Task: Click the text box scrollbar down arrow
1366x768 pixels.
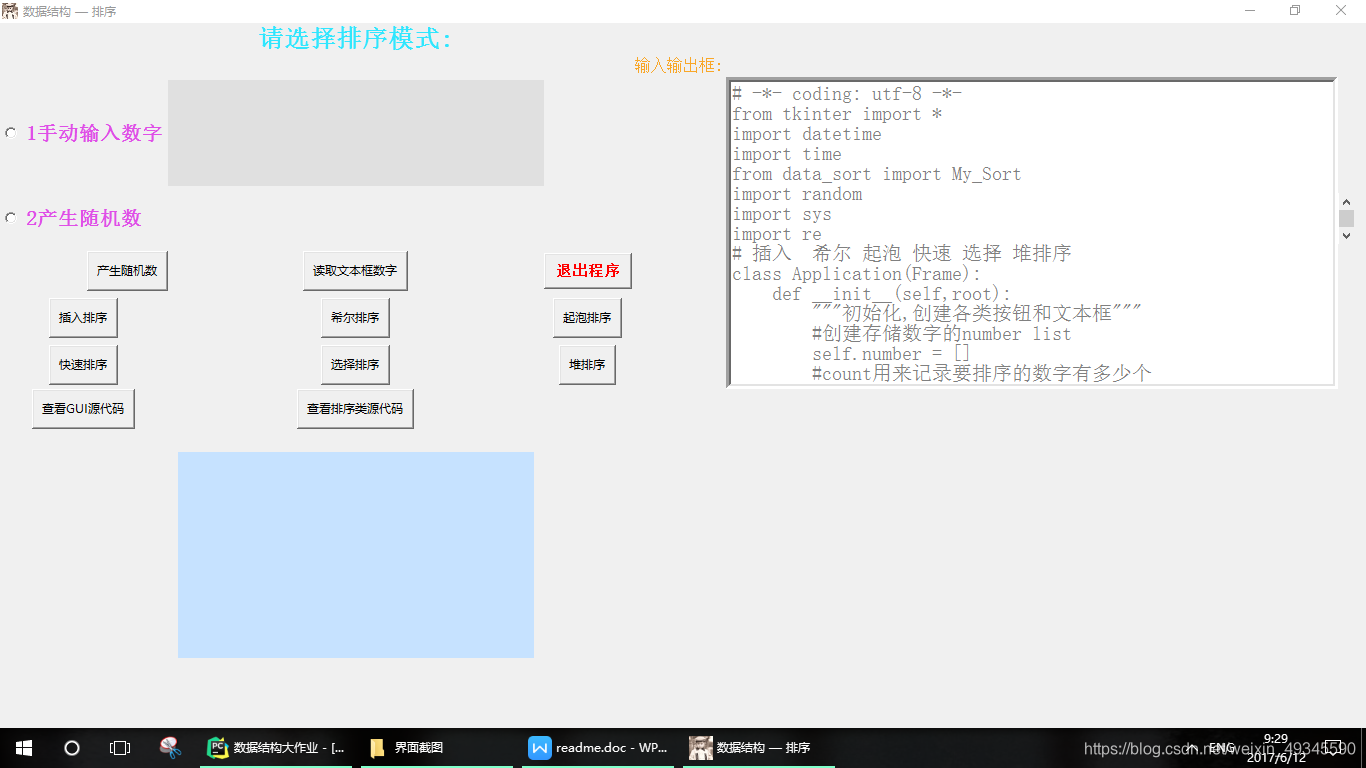Action: 1346,236
